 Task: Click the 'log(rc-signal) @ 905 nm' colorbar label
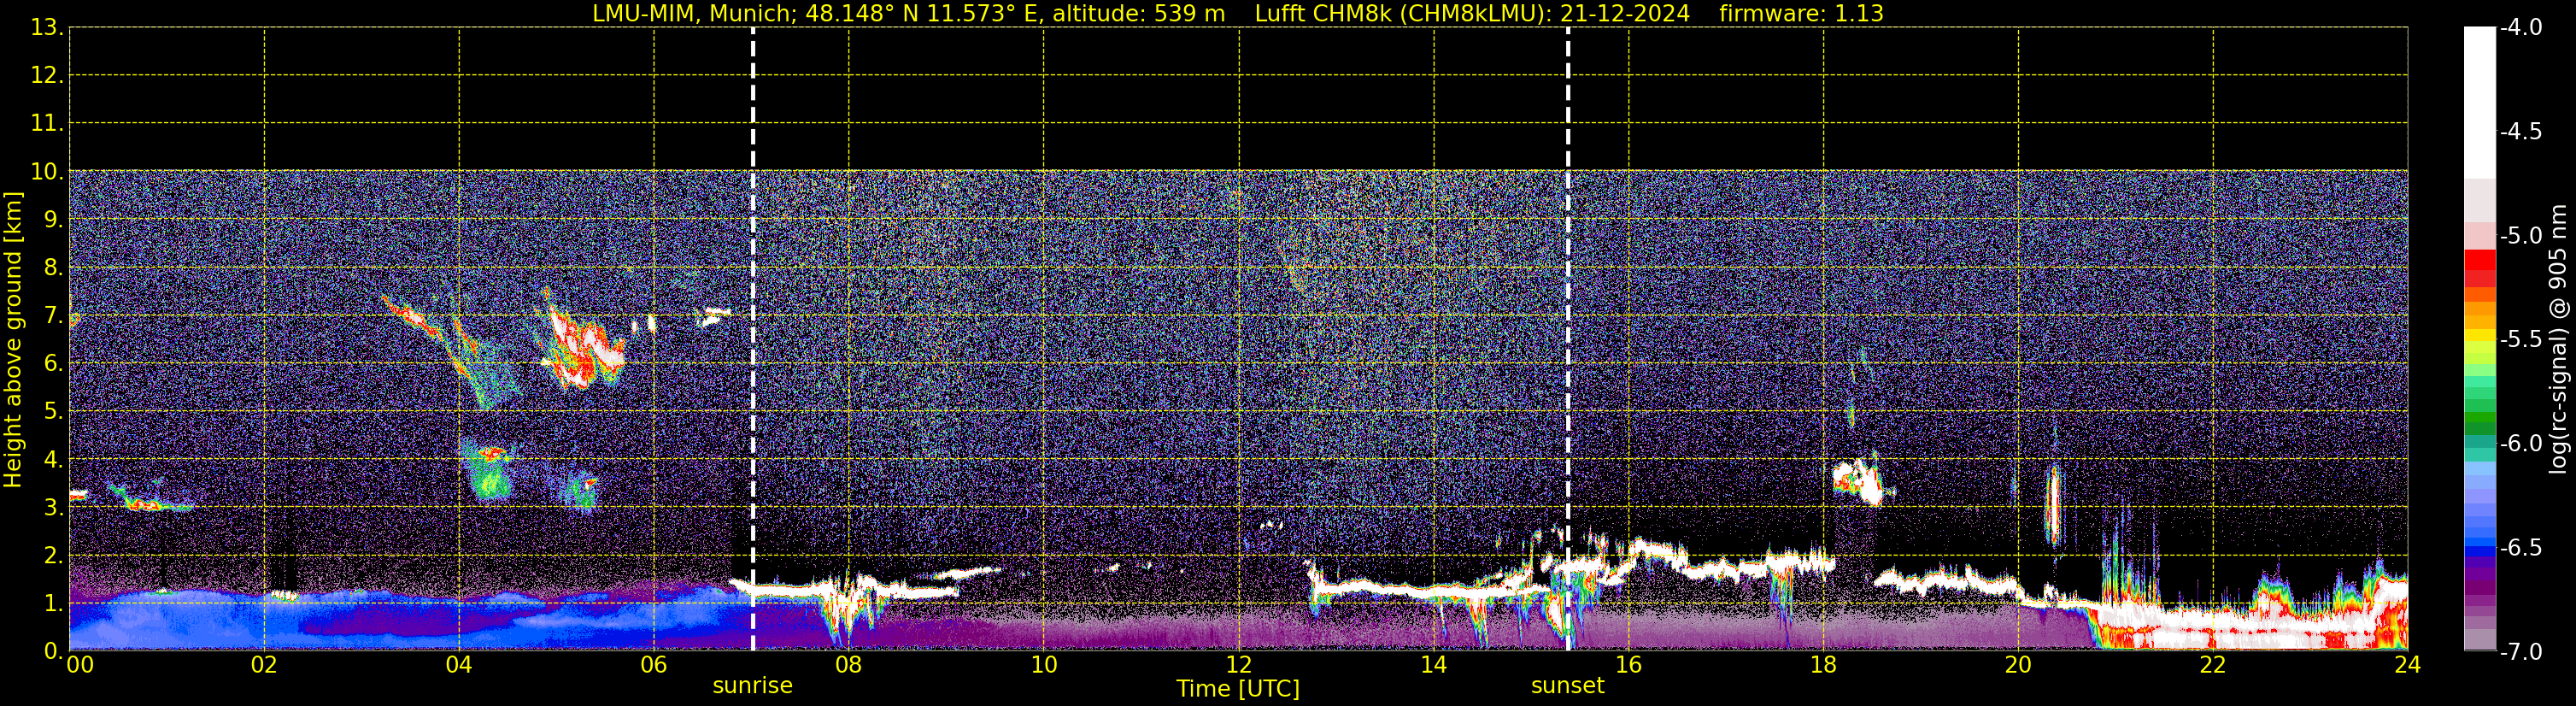point(2558,339)
